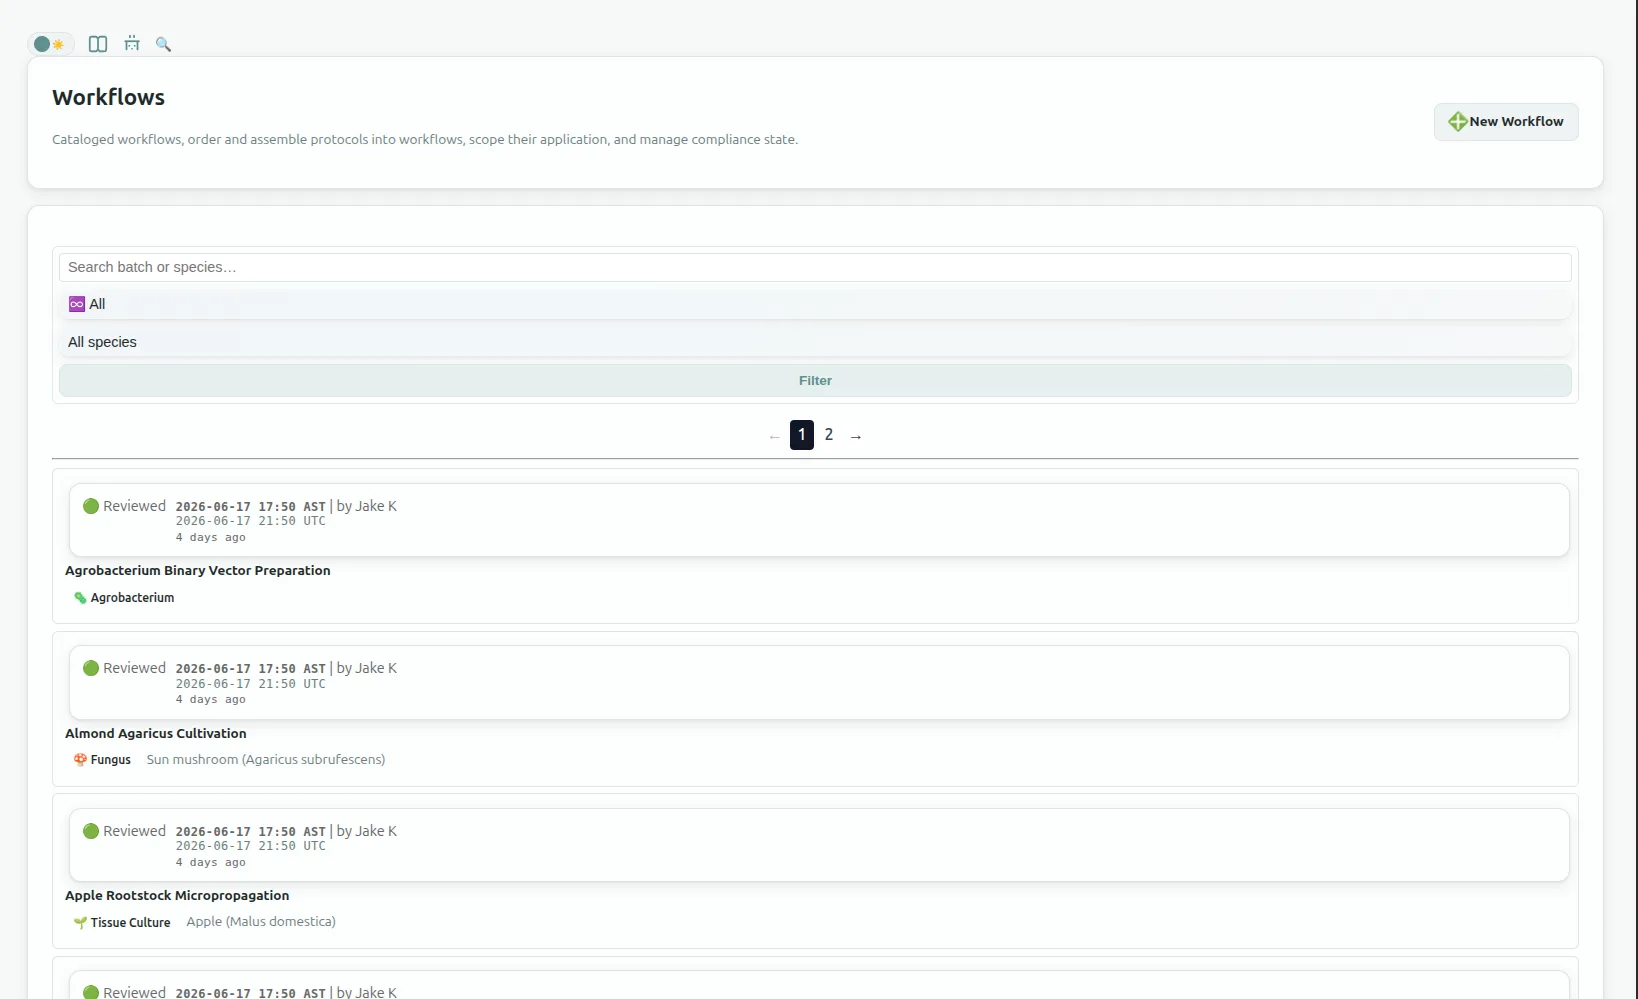Open the All category dropdown
The image size is (1638, 999).
(x=815, y=304)
